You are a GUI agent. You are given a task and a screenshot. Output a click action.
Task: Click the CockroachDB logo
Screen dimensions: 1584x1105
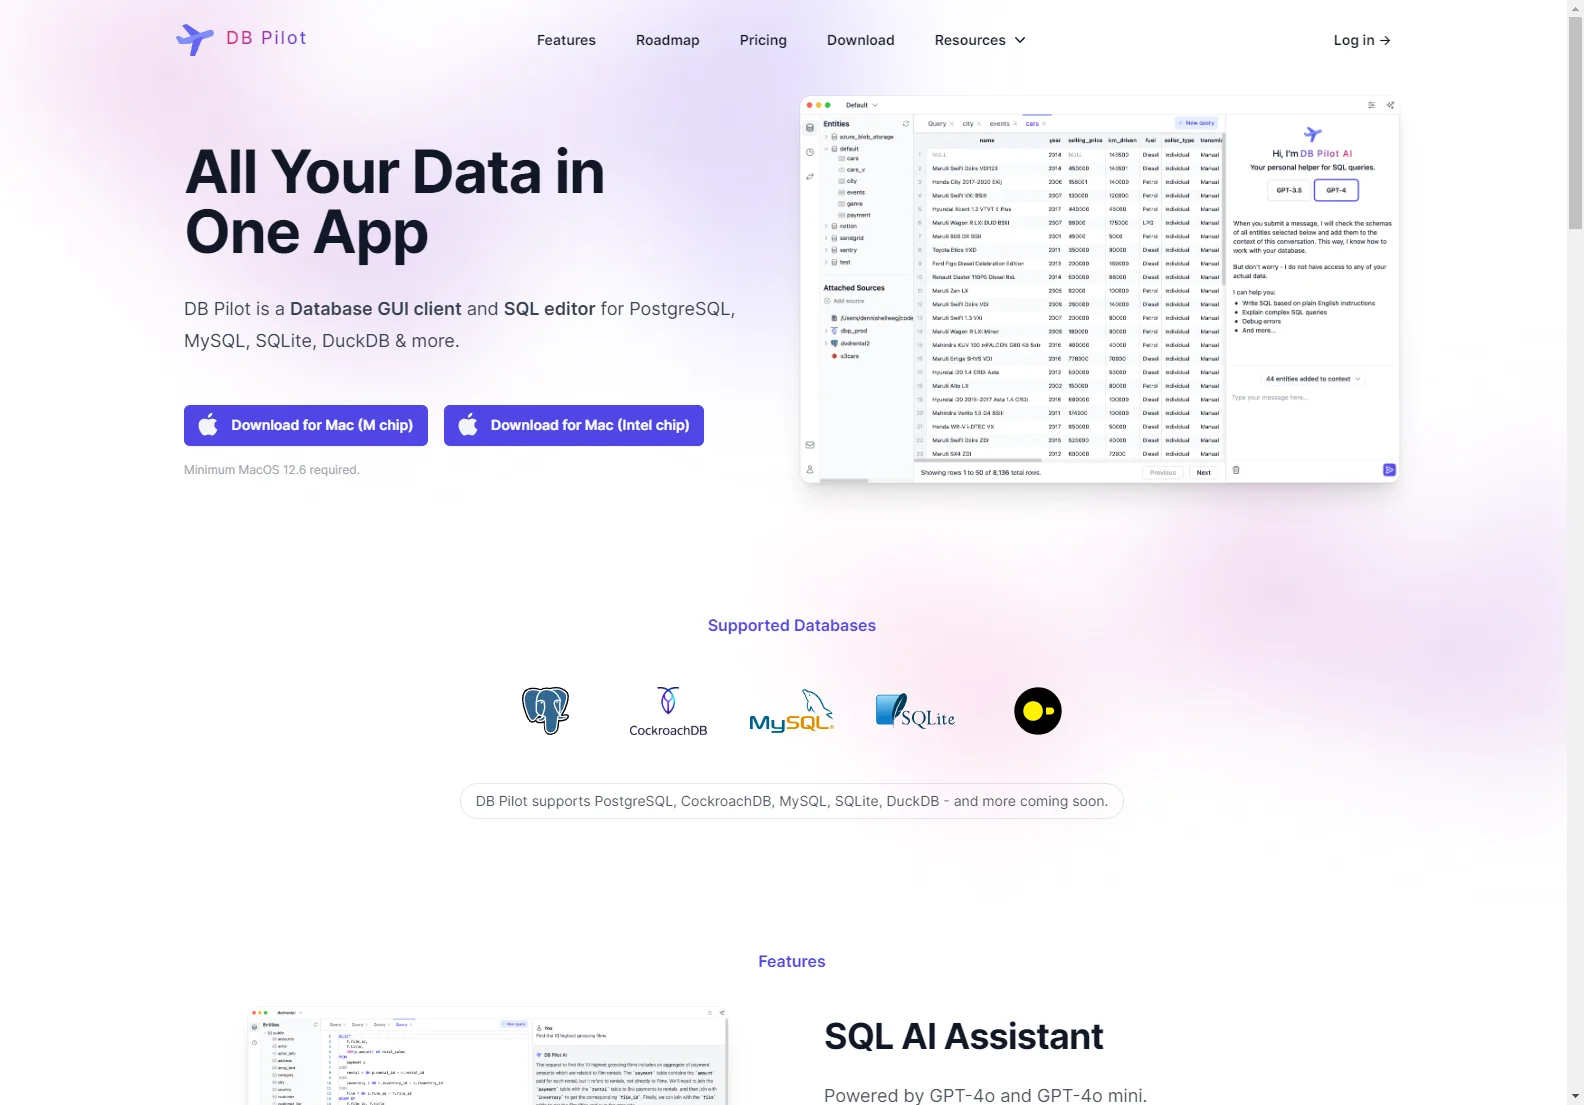pyautogui.click(x=668, y=711)
